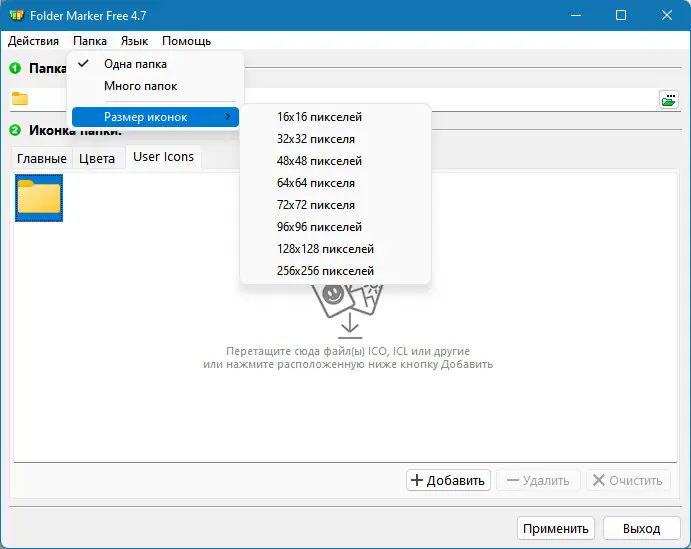The height and width of the screenshot is (549, 691).
Task: Select 48x48 пикселей icon size
Action: [335, 161]
